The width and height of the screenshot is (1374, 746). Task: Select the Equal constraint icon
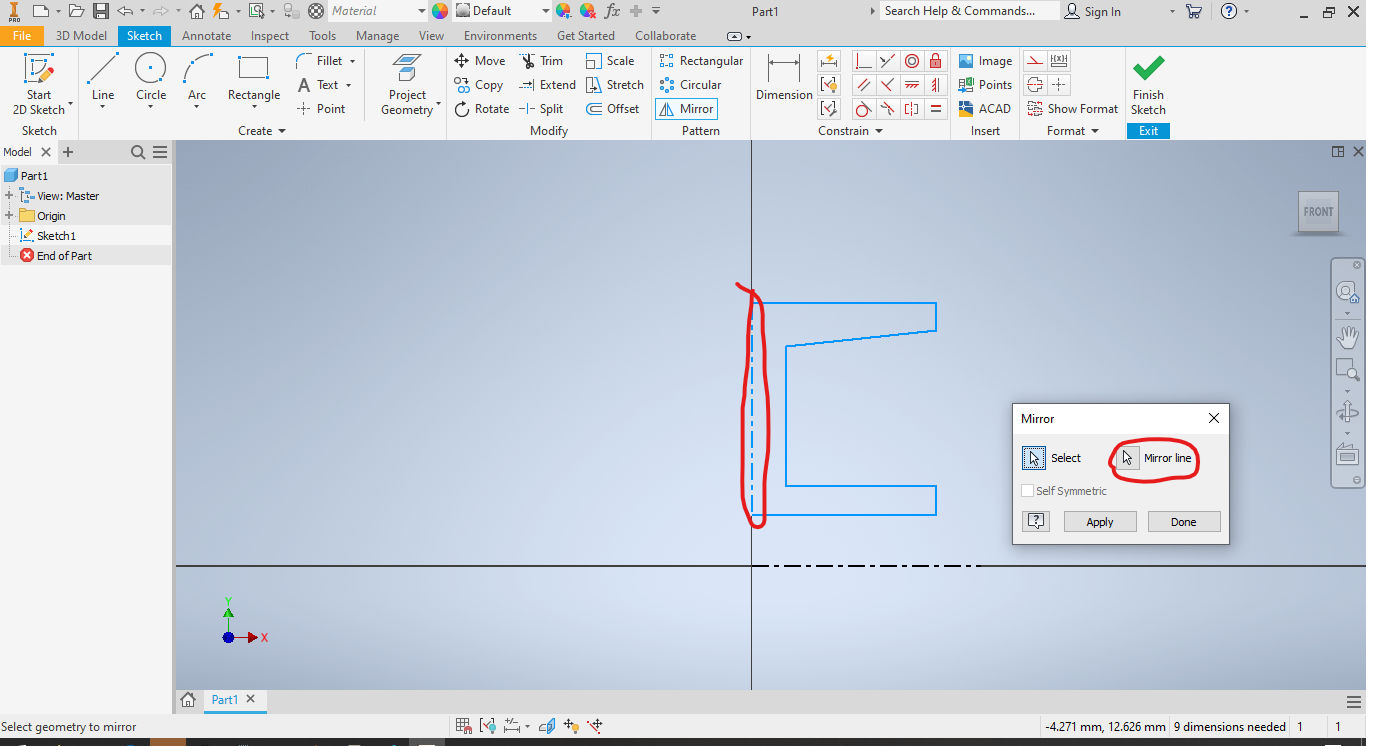935,109
